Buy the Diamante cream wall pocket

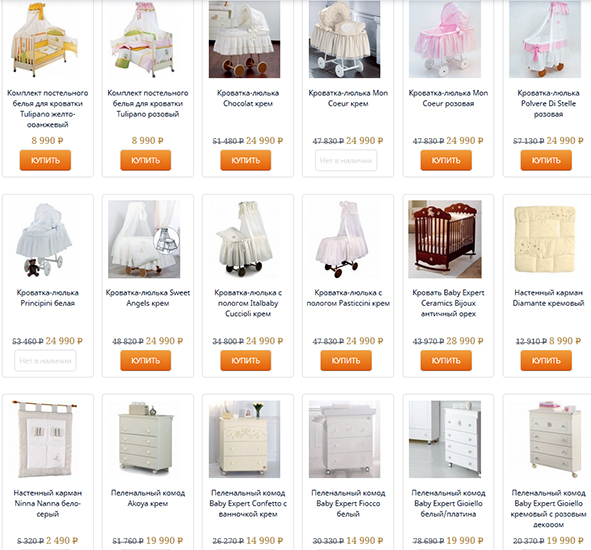tap(546, 360)
